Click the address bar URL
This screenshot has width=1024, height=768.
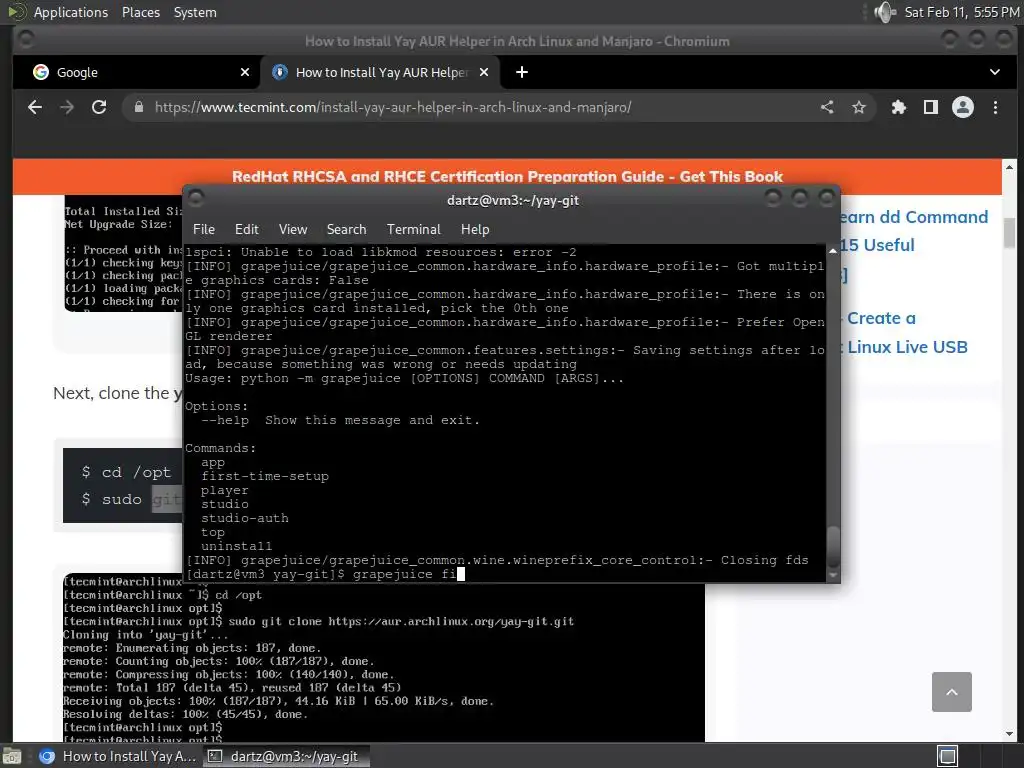[x=393, y=107]
